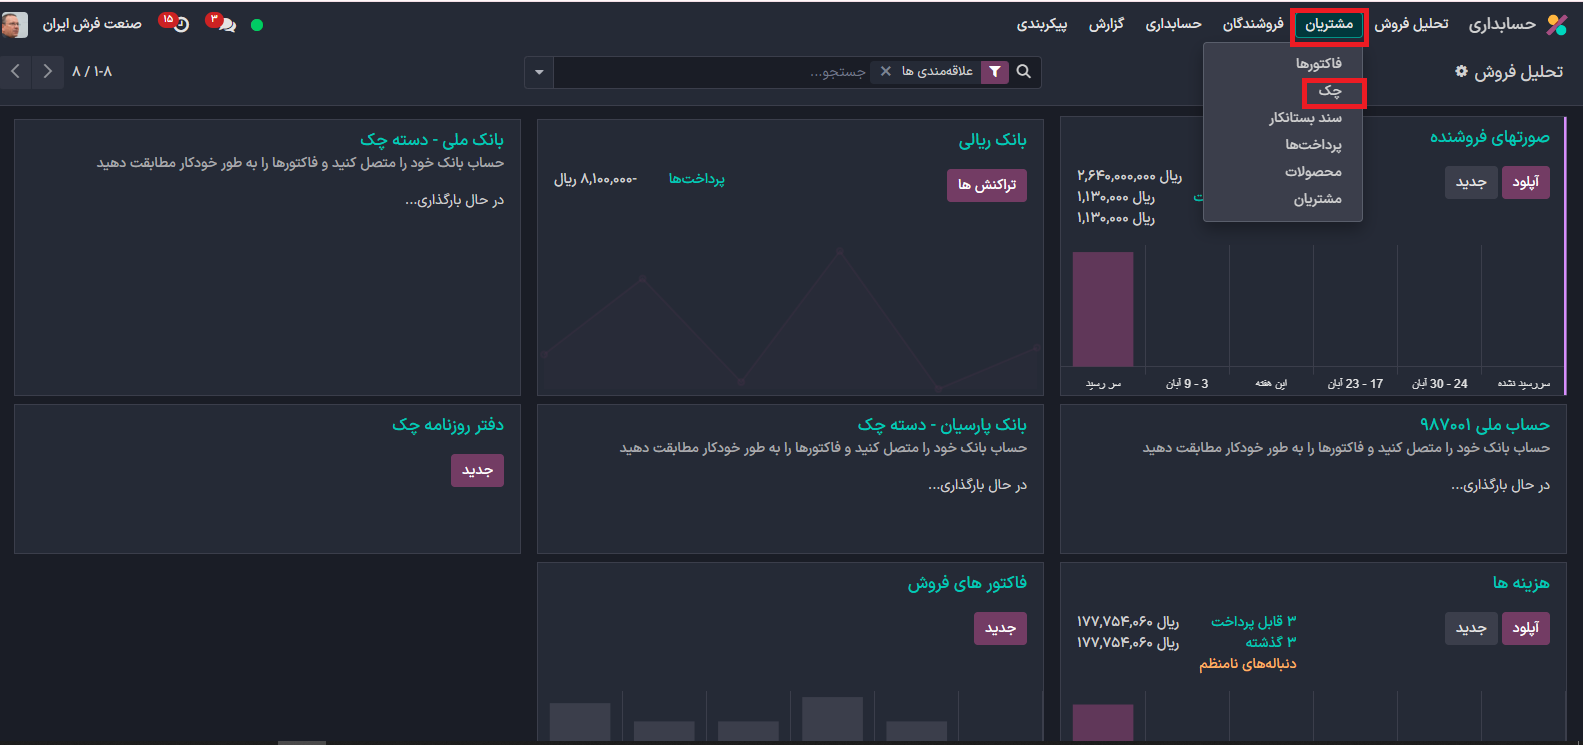1583x745 pixels.
Task: Open the activities clock icon with badge ۱۵
Action: [179, 24]
